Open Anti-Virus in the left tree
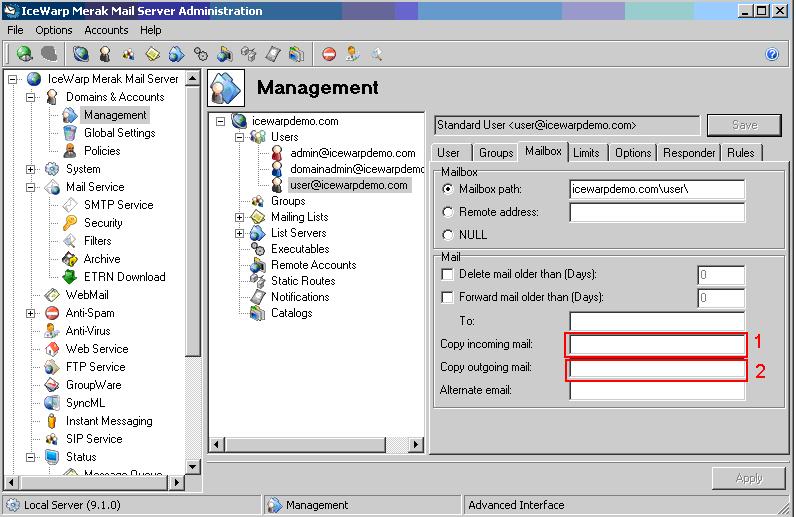The width and height of the screenshot is (796, 517). pos(88,331)
